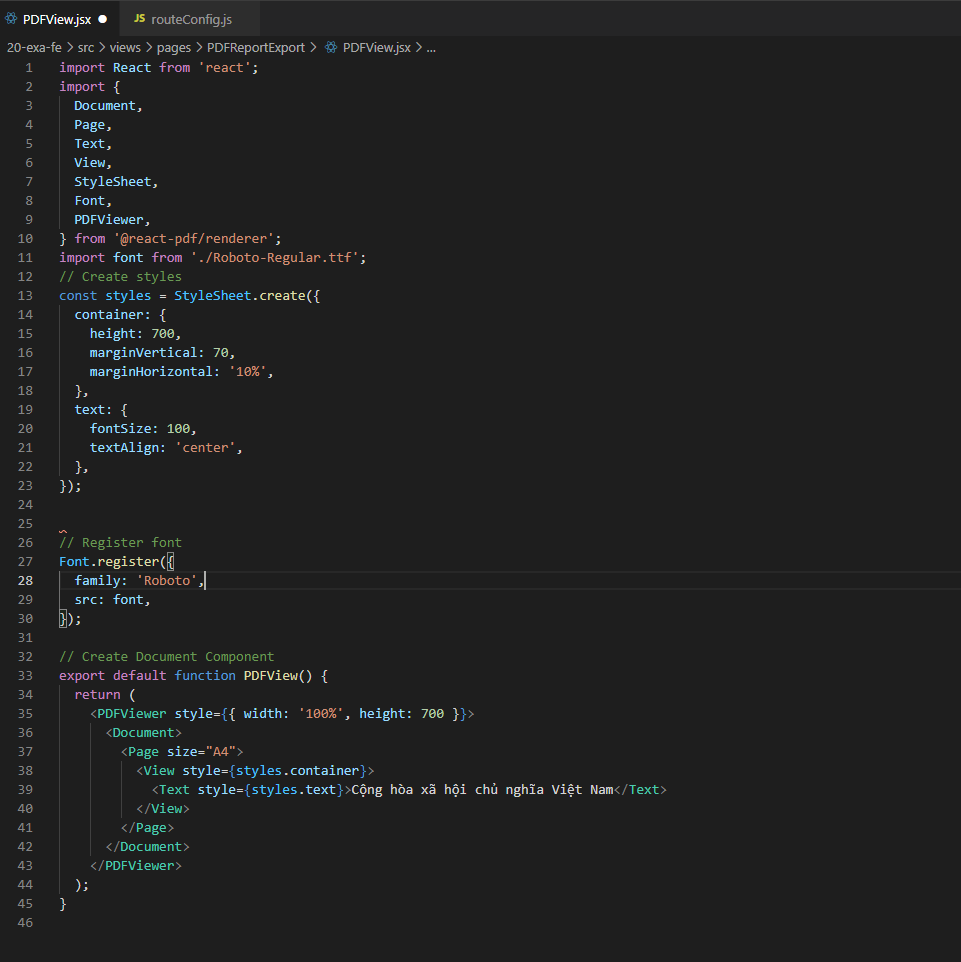Place the cursor inside the 'Roboto' string

168,580
